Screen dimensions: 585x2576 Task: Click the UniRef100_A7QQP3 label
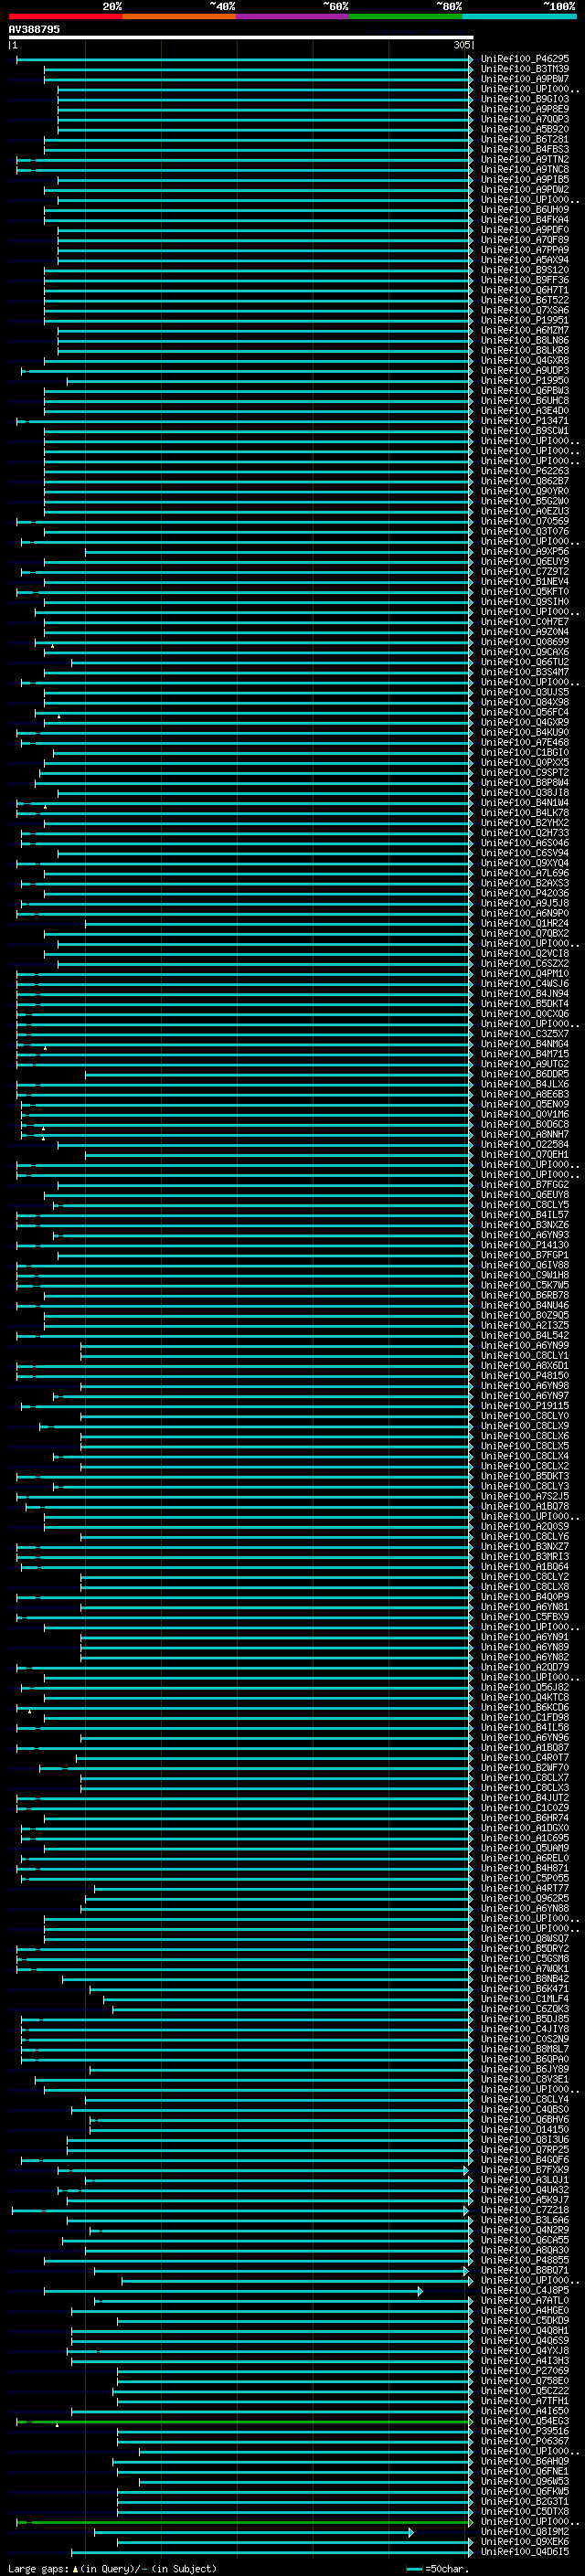pyautogui.click(x=525, y=120)
